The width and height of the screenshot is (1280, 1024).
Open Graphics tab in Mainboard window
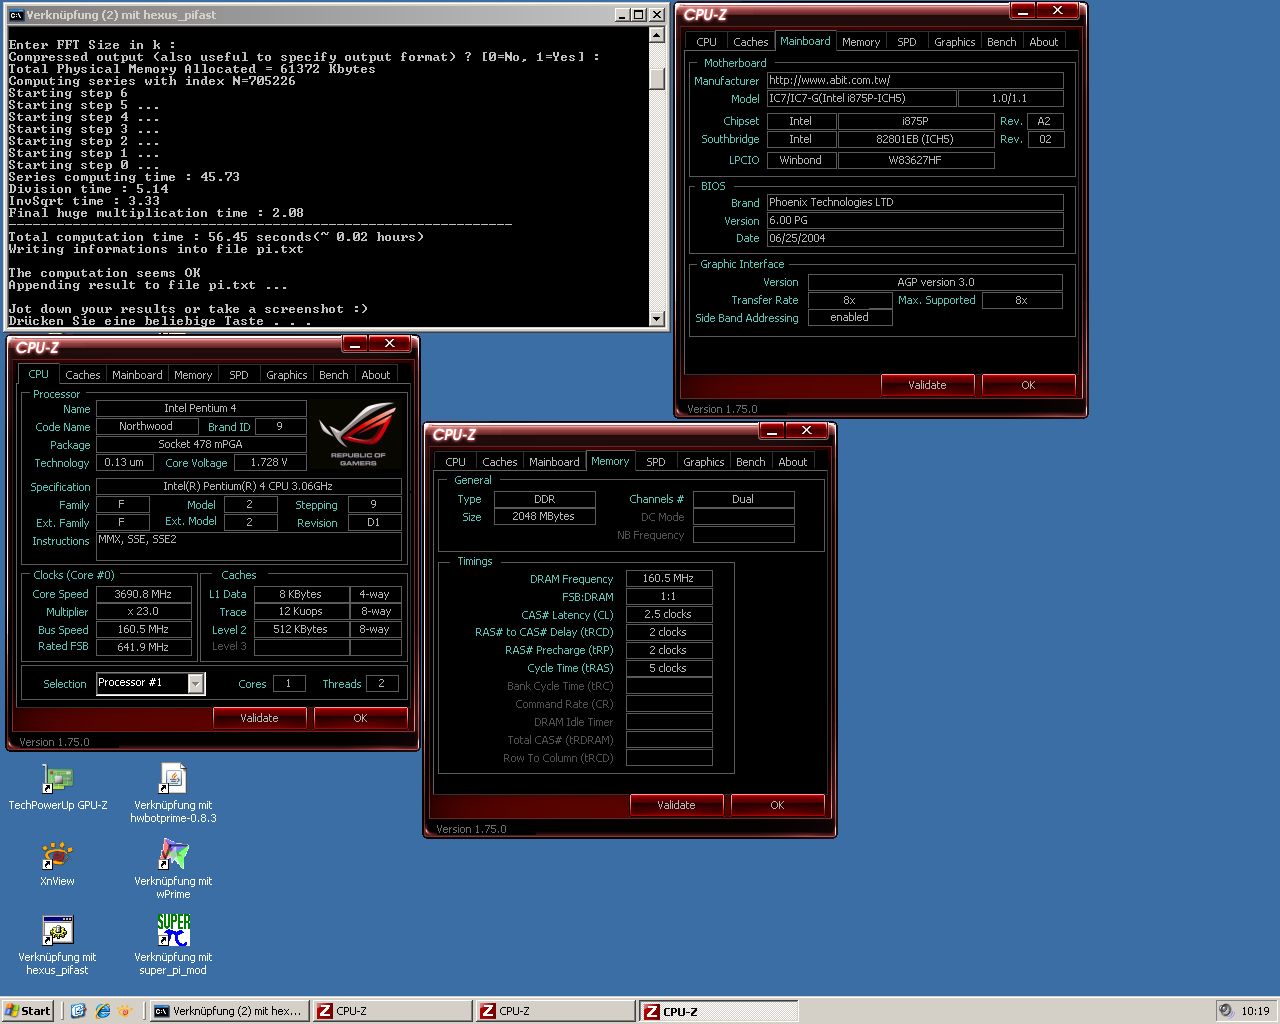click(x=955, y=42)
